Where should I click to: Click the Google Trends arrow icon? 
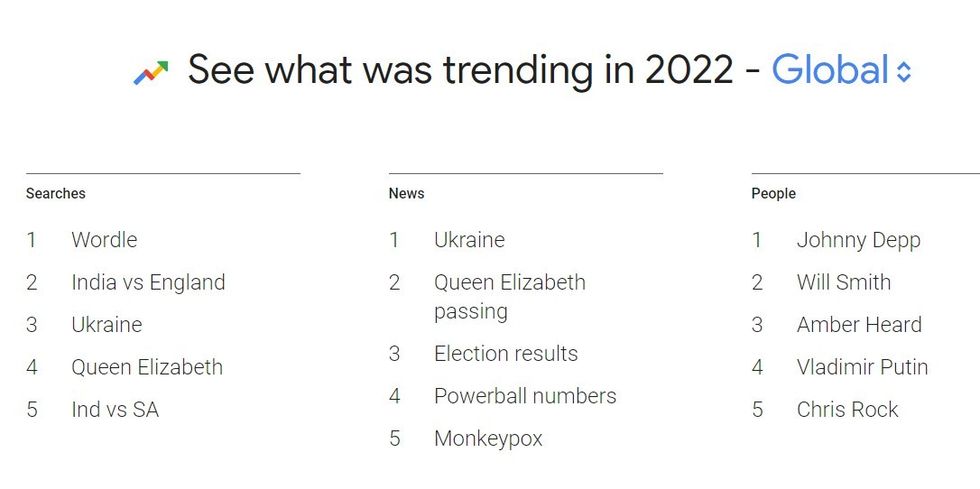tap(151, 72)
